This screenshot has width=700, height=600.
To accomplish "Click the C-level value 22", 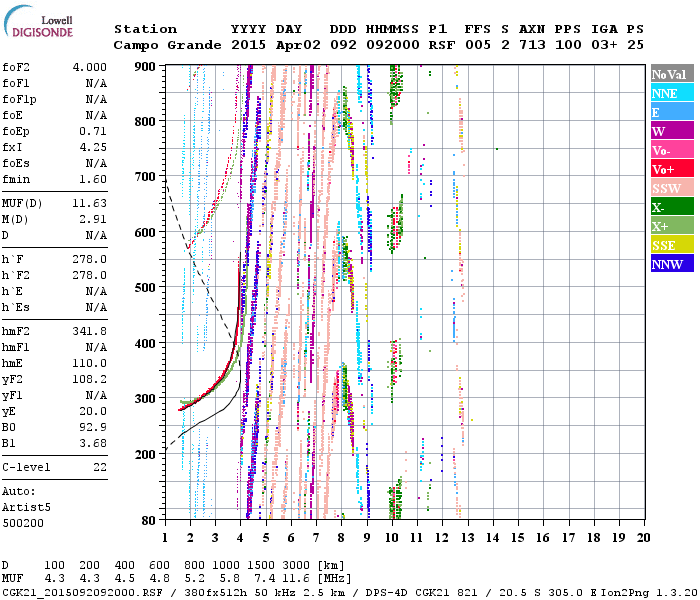I will tap(100, 467).
